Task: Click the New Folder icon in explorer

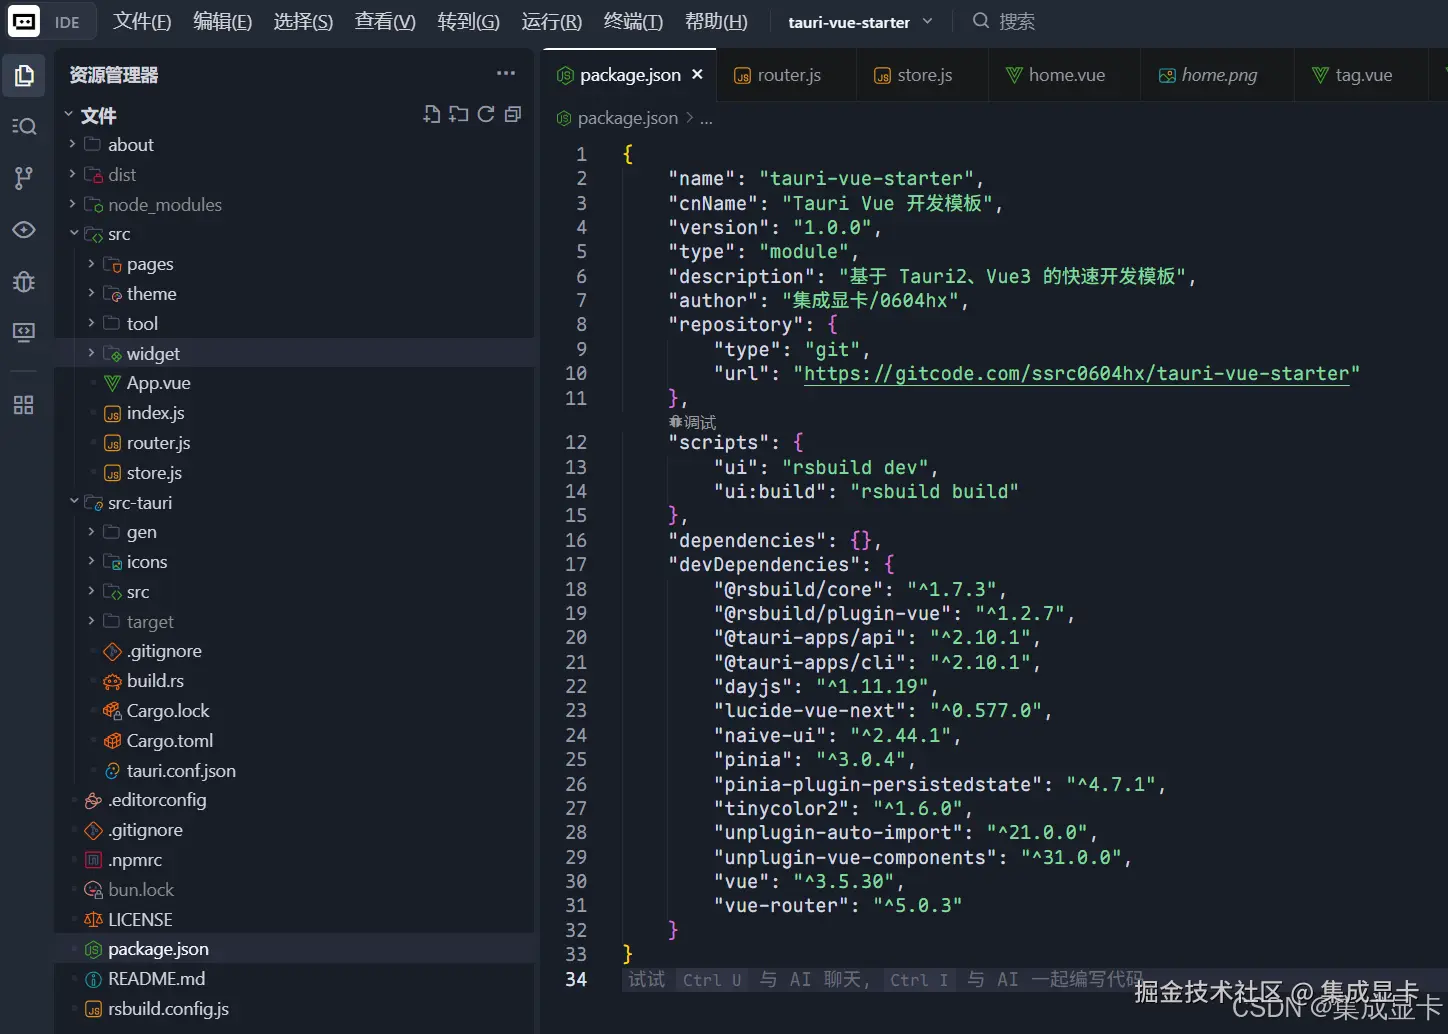Action: (458, 115)
